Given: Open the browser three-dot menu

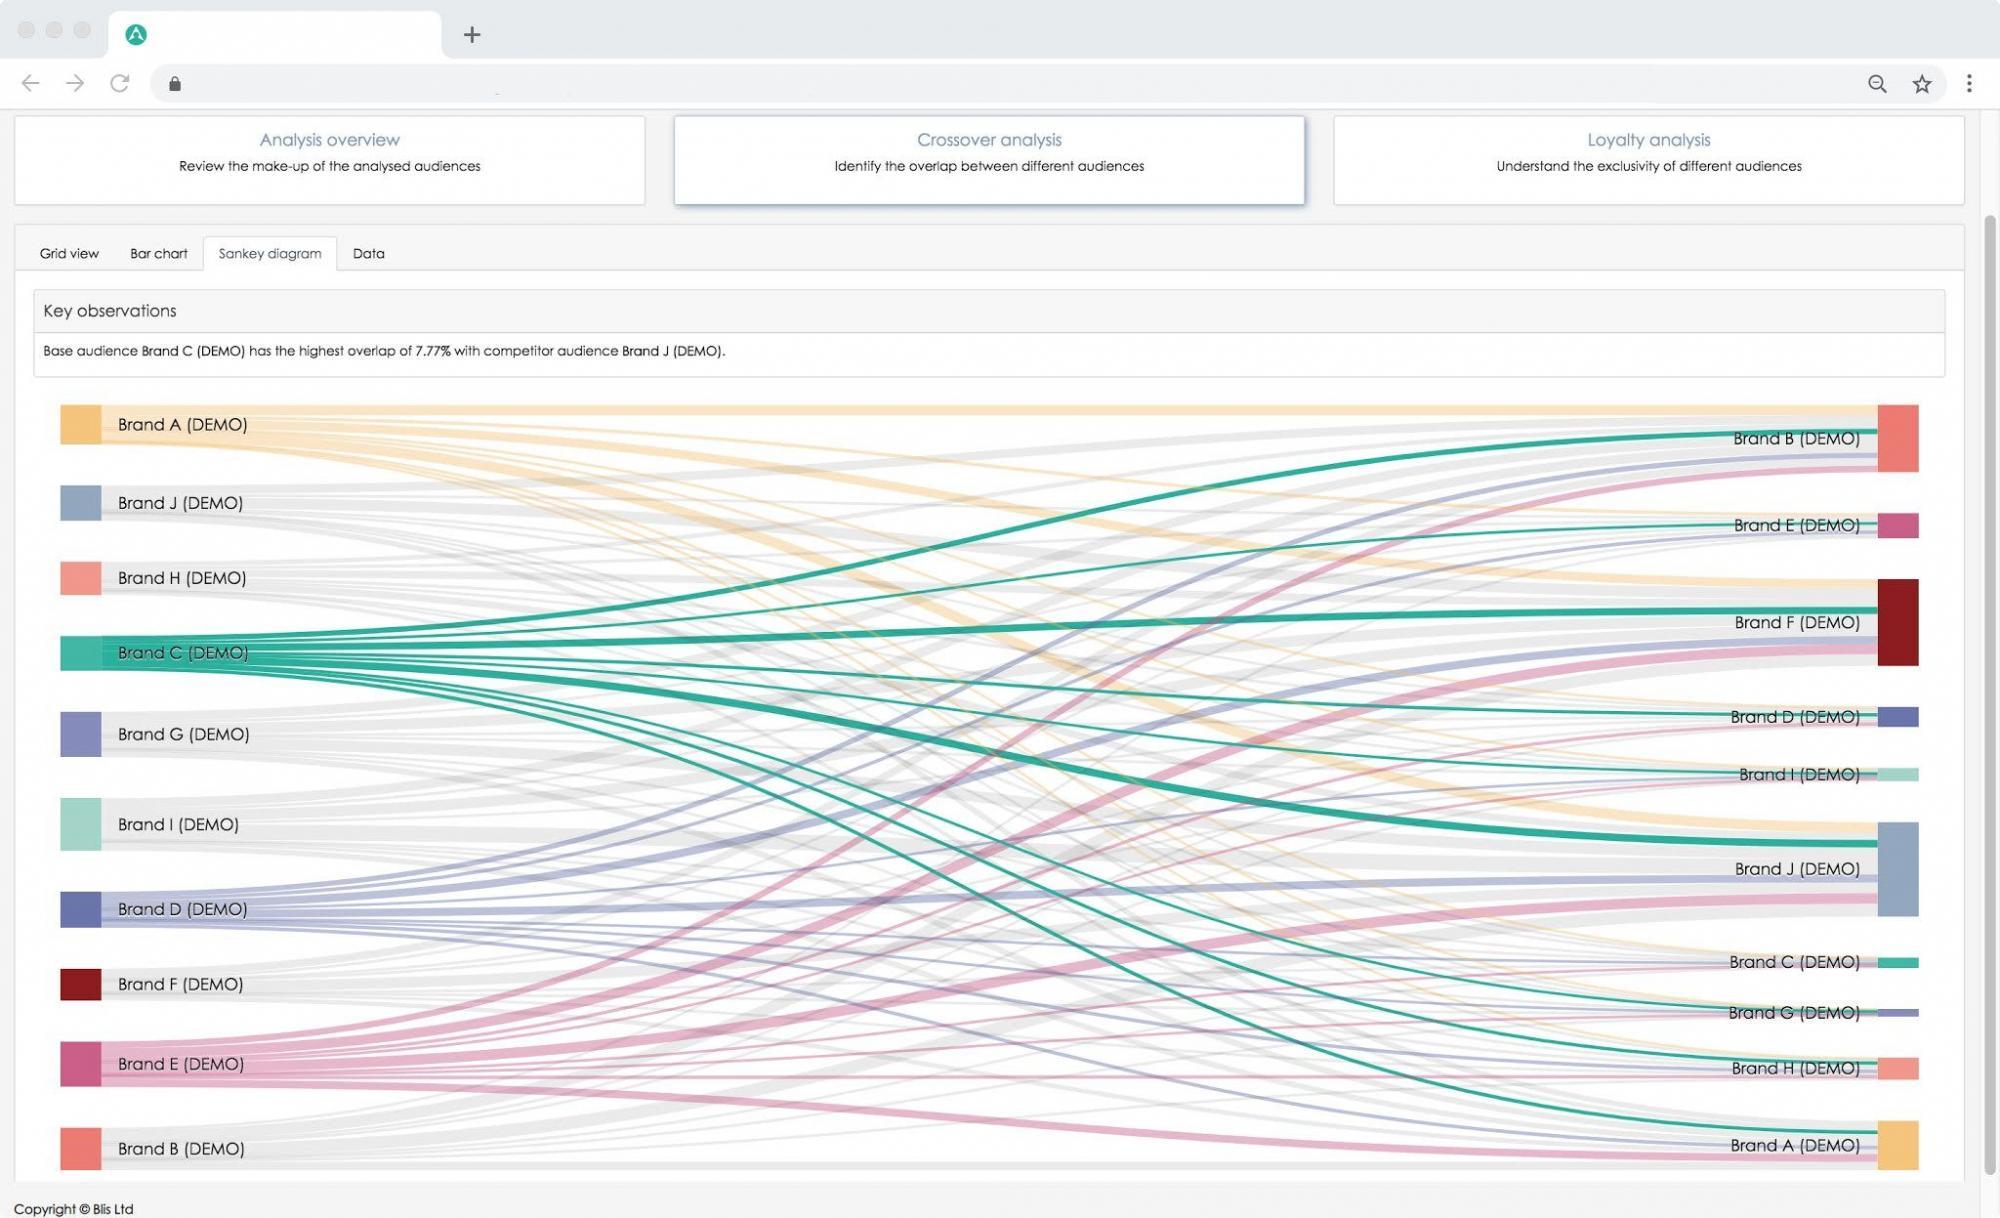Looking at the screenshot, I should 1969,84.
